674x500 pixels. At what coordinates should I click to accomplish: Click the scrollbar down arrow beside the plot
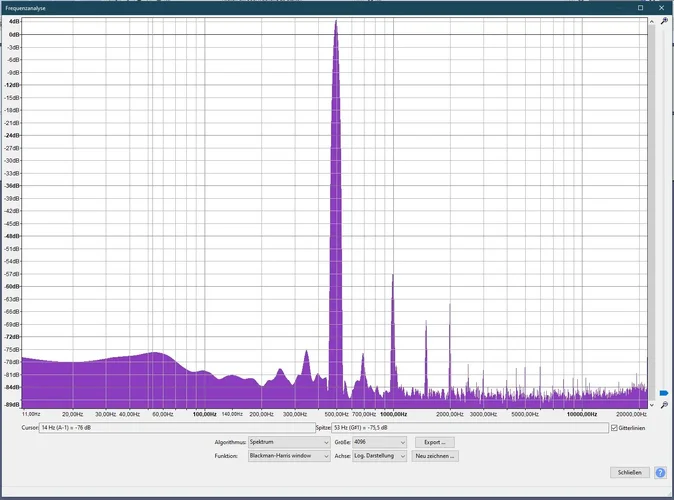(x=652, y=404)
